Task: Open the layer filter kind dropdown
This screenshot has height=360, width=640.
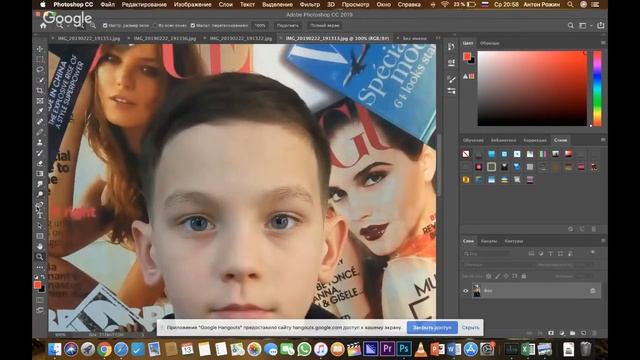Action: [487, 253]
